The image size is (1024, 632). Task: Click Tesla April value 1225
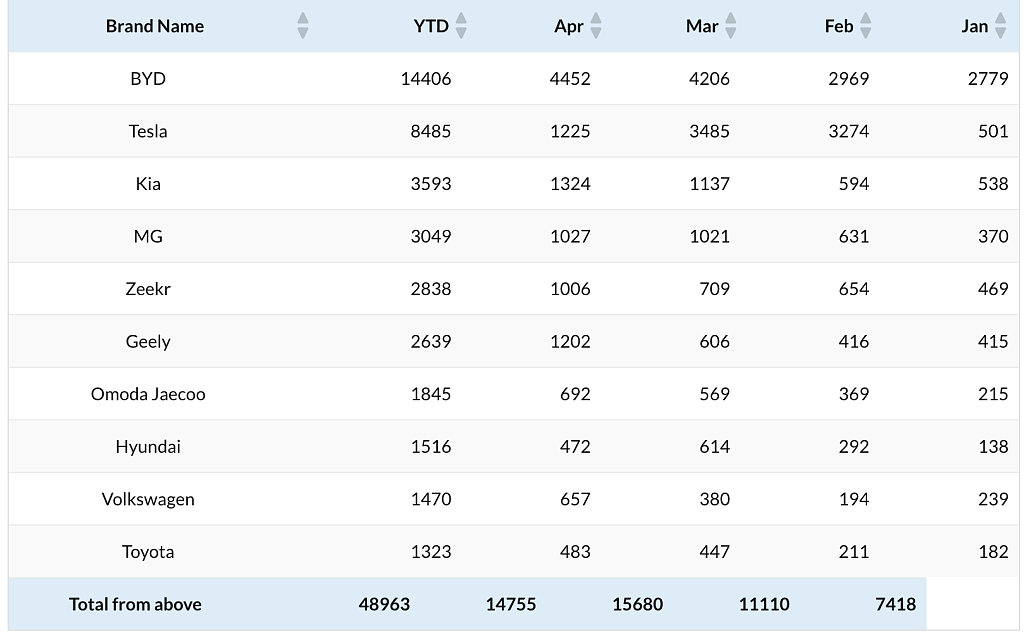coord(570,131)
